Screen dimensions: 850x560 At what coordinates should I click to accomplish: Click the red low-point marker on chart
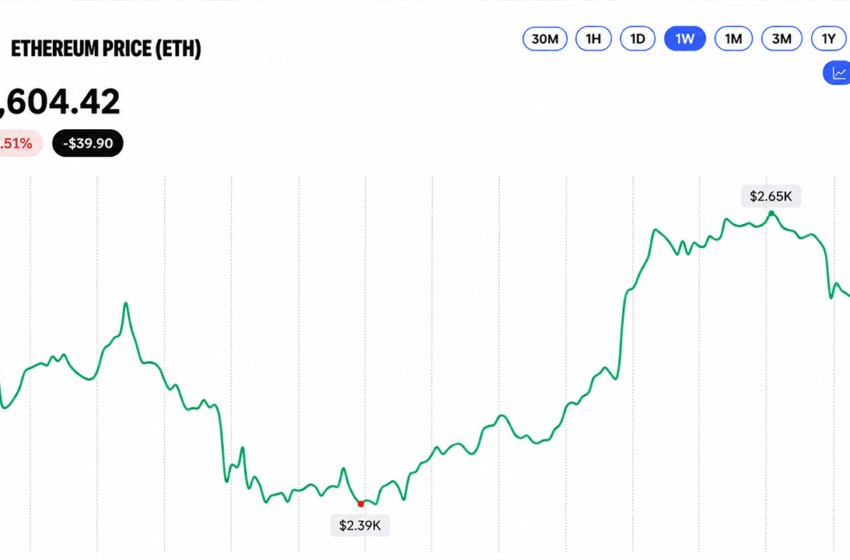click(361, 504)
